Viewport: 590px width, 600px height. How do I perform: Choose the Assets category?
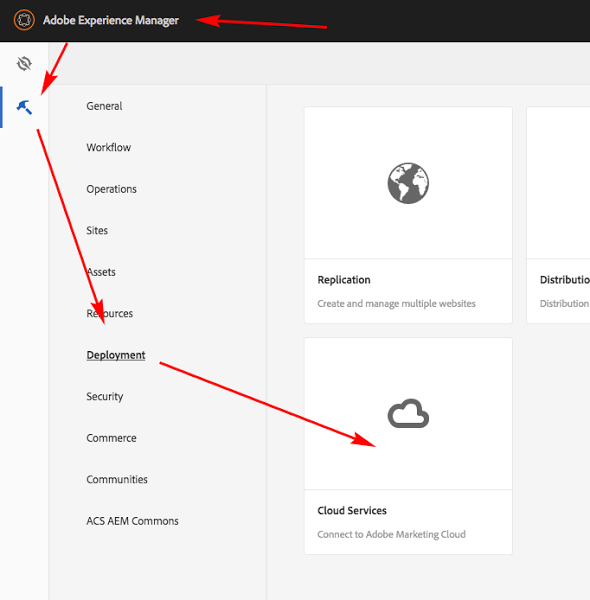(101, 272)
